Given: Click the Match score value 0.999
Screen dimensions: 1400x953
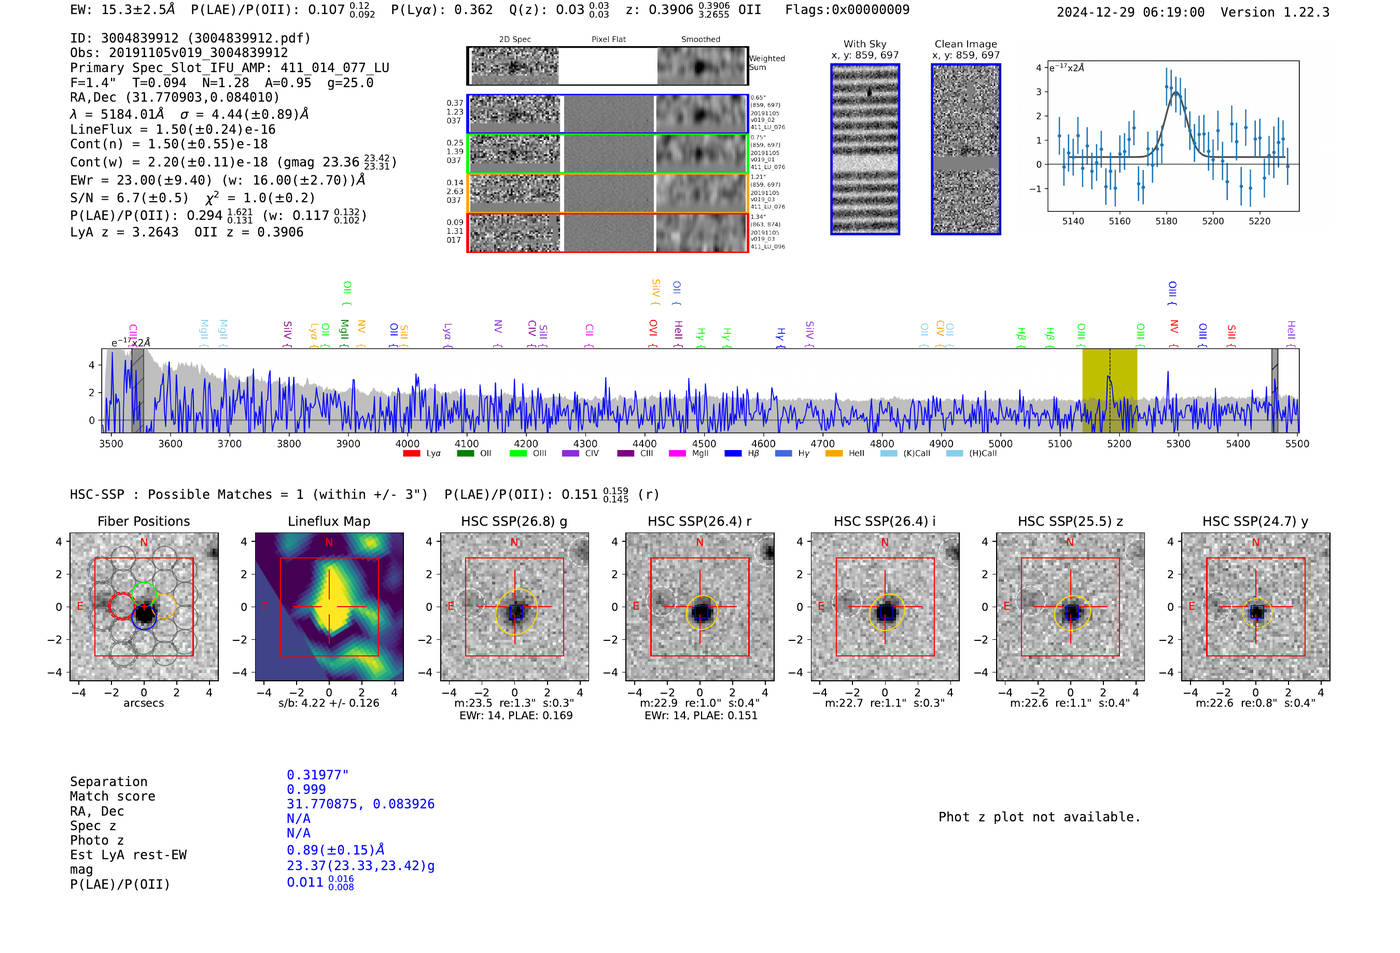Looking at the screenshot, I should [x=306, y=790].
